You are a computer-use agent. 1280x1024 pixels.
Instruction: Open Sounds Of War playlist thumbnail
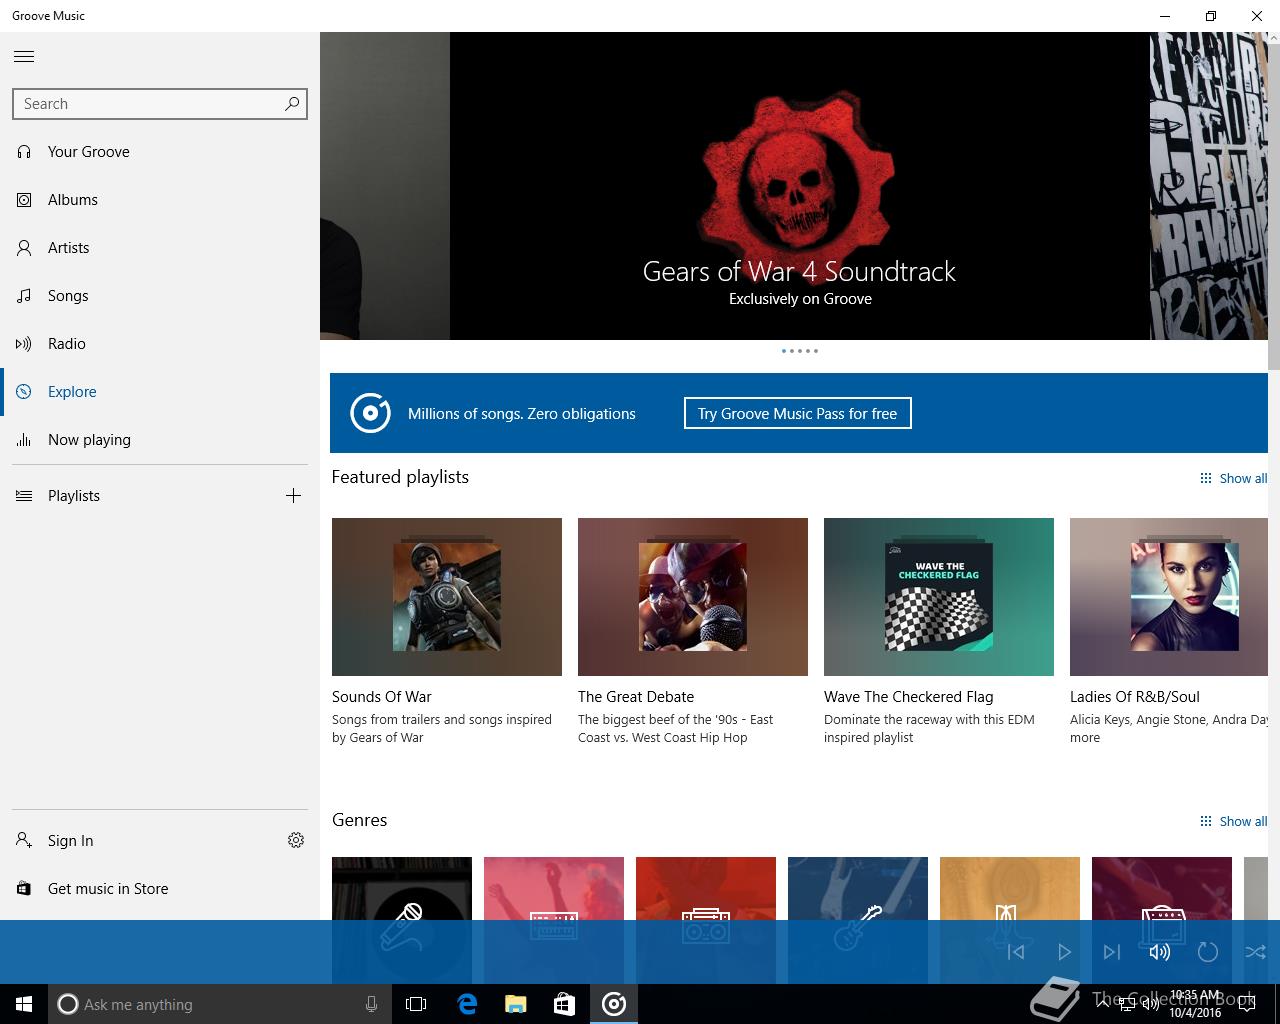click(447, 597)
